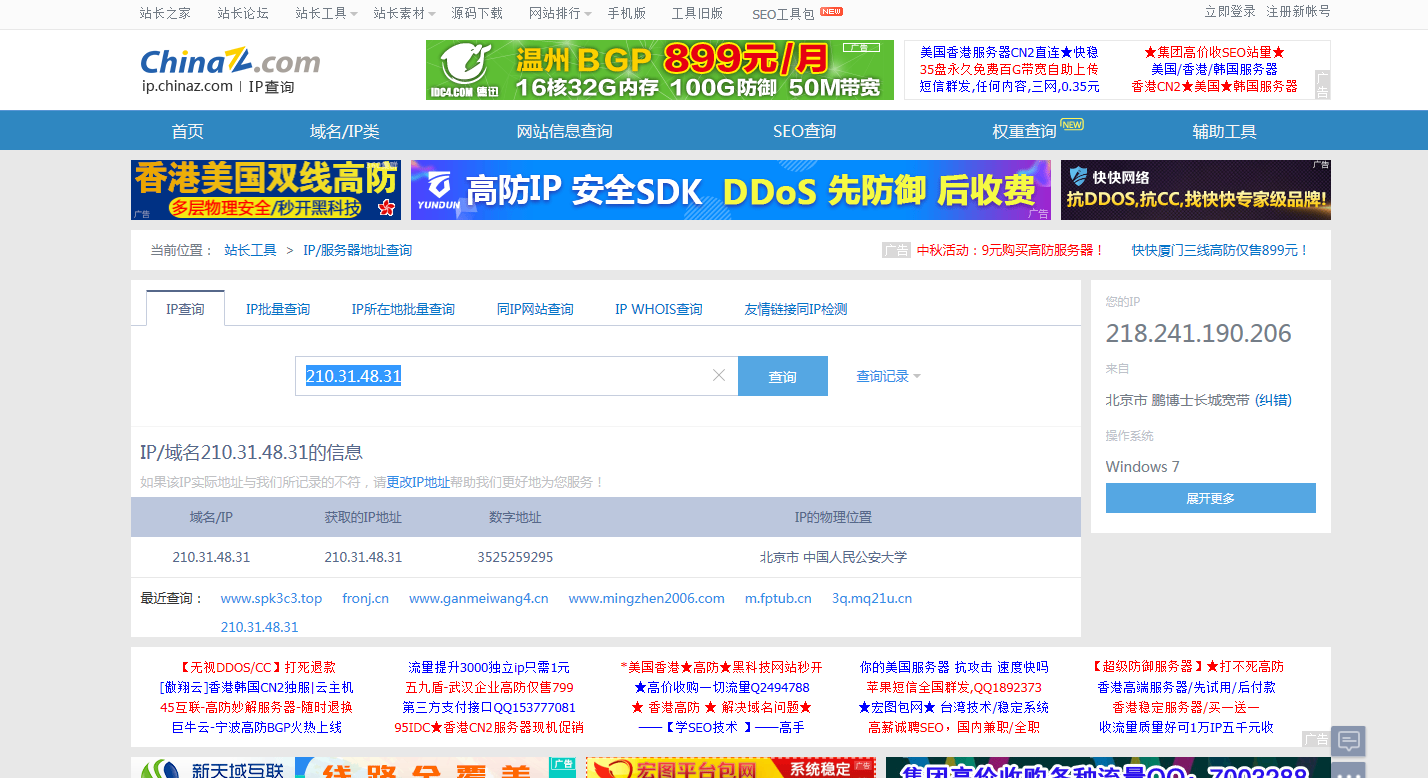Image resolution: width=1428 pixels, height=778 pixels.
Task: Focus the IP address input field
Action: [516, 376]
